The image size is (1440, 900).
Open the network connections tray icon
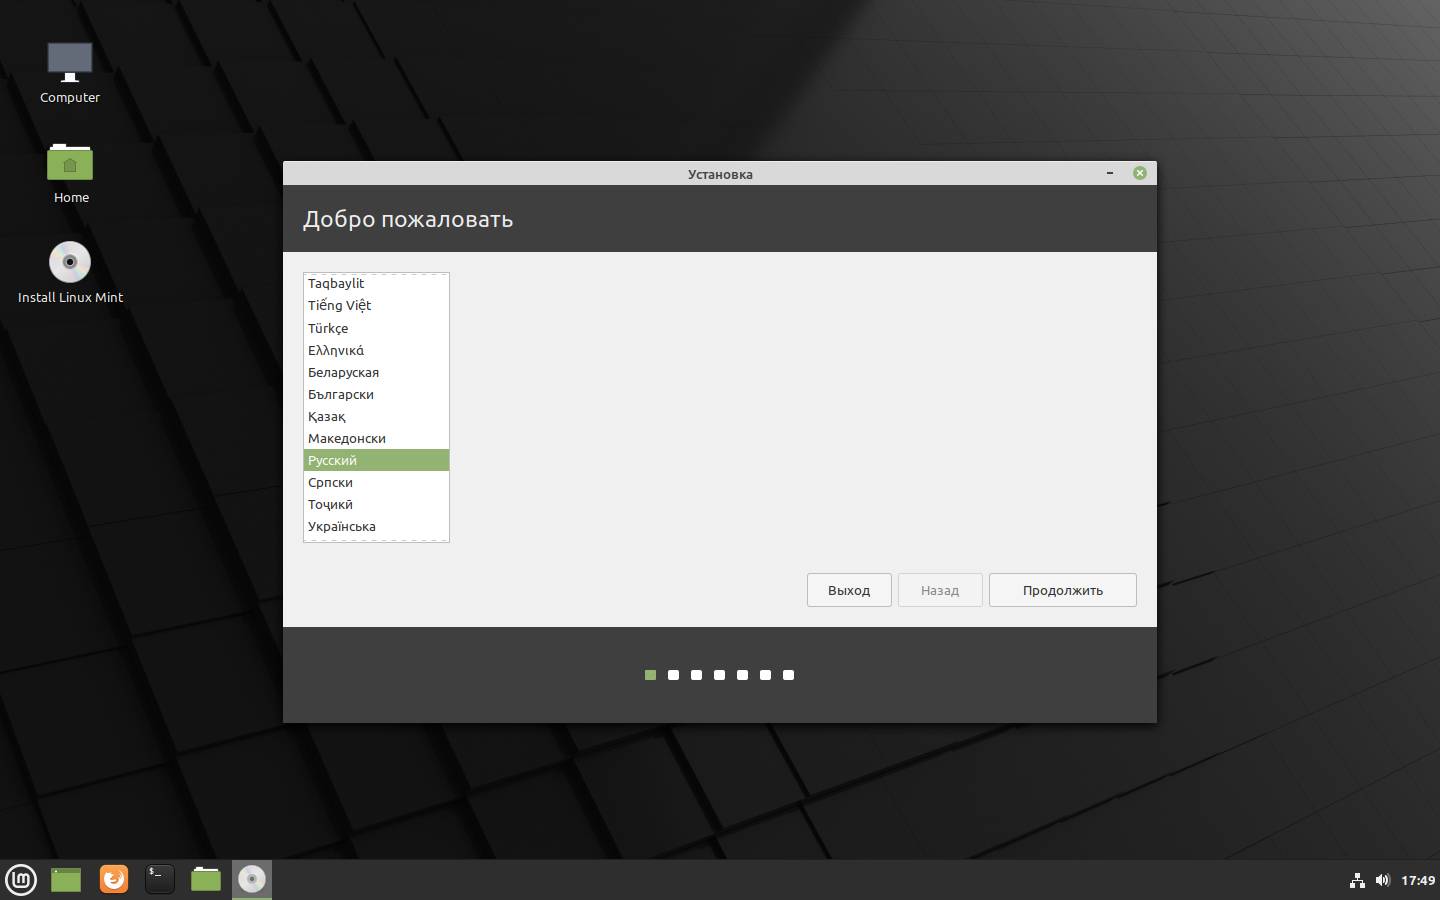pyautogui.click(x=1357, y=881)
